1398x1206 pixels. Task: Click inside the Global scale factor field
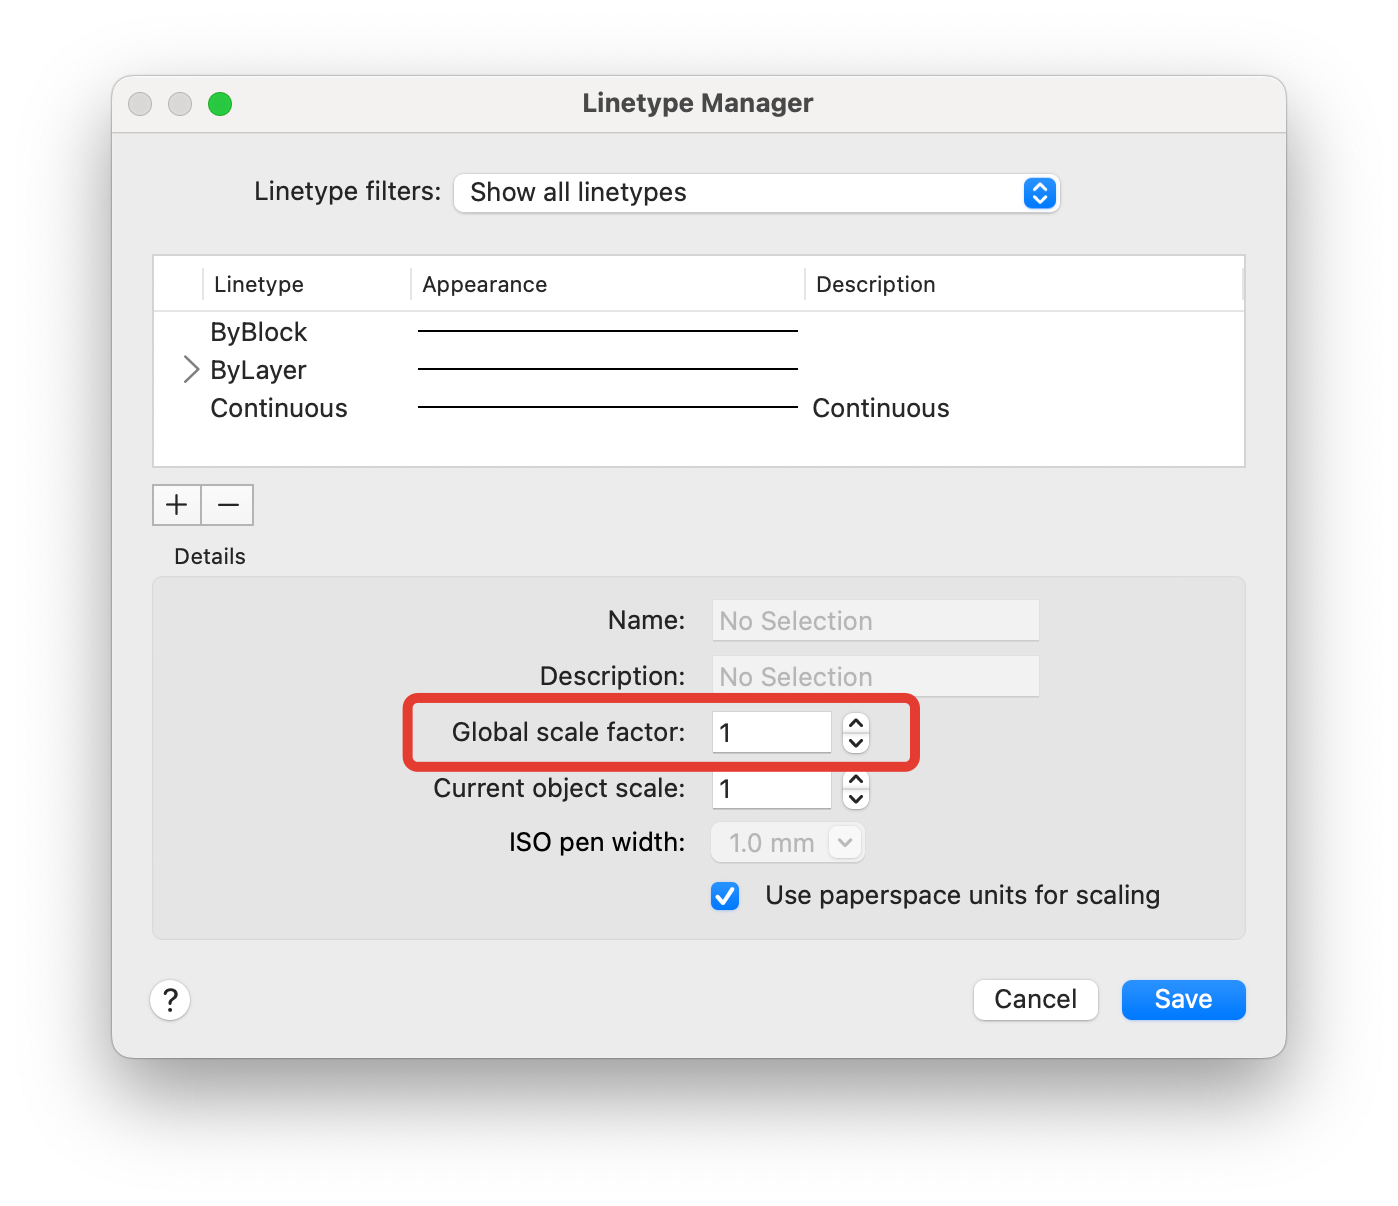point(771,732)
